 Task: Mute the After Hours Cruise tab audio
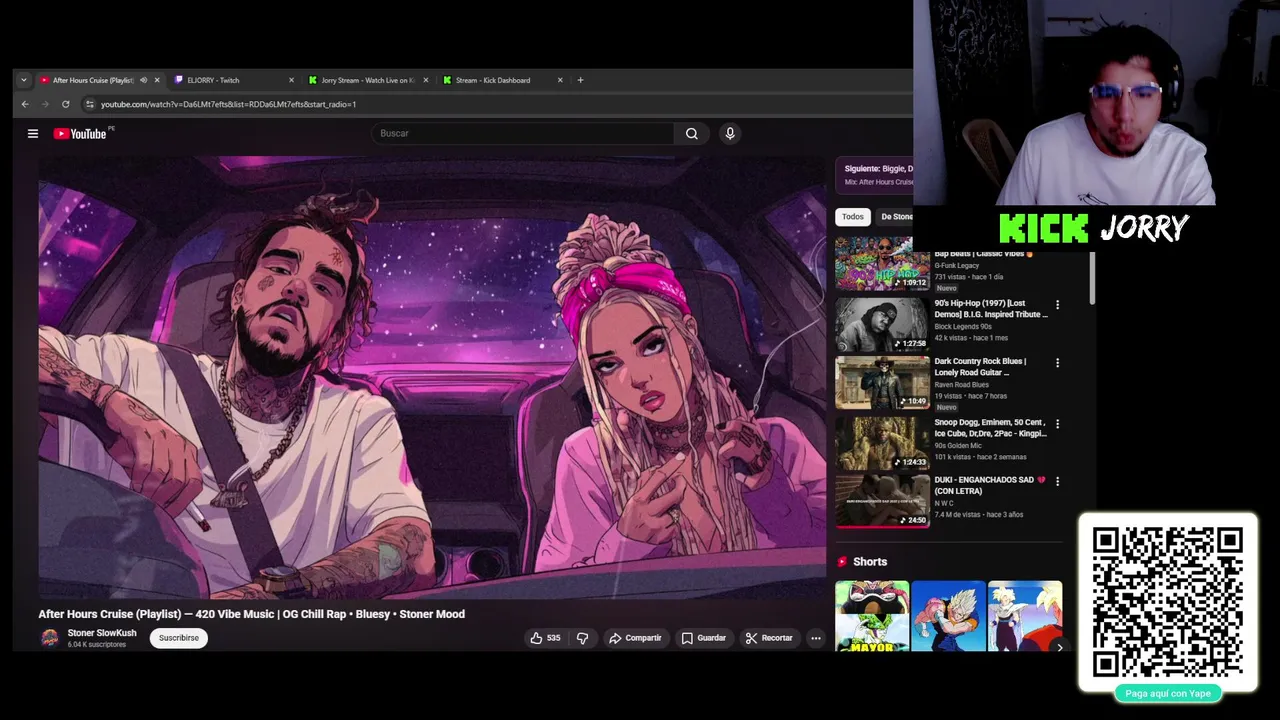[x=143, y=80]
